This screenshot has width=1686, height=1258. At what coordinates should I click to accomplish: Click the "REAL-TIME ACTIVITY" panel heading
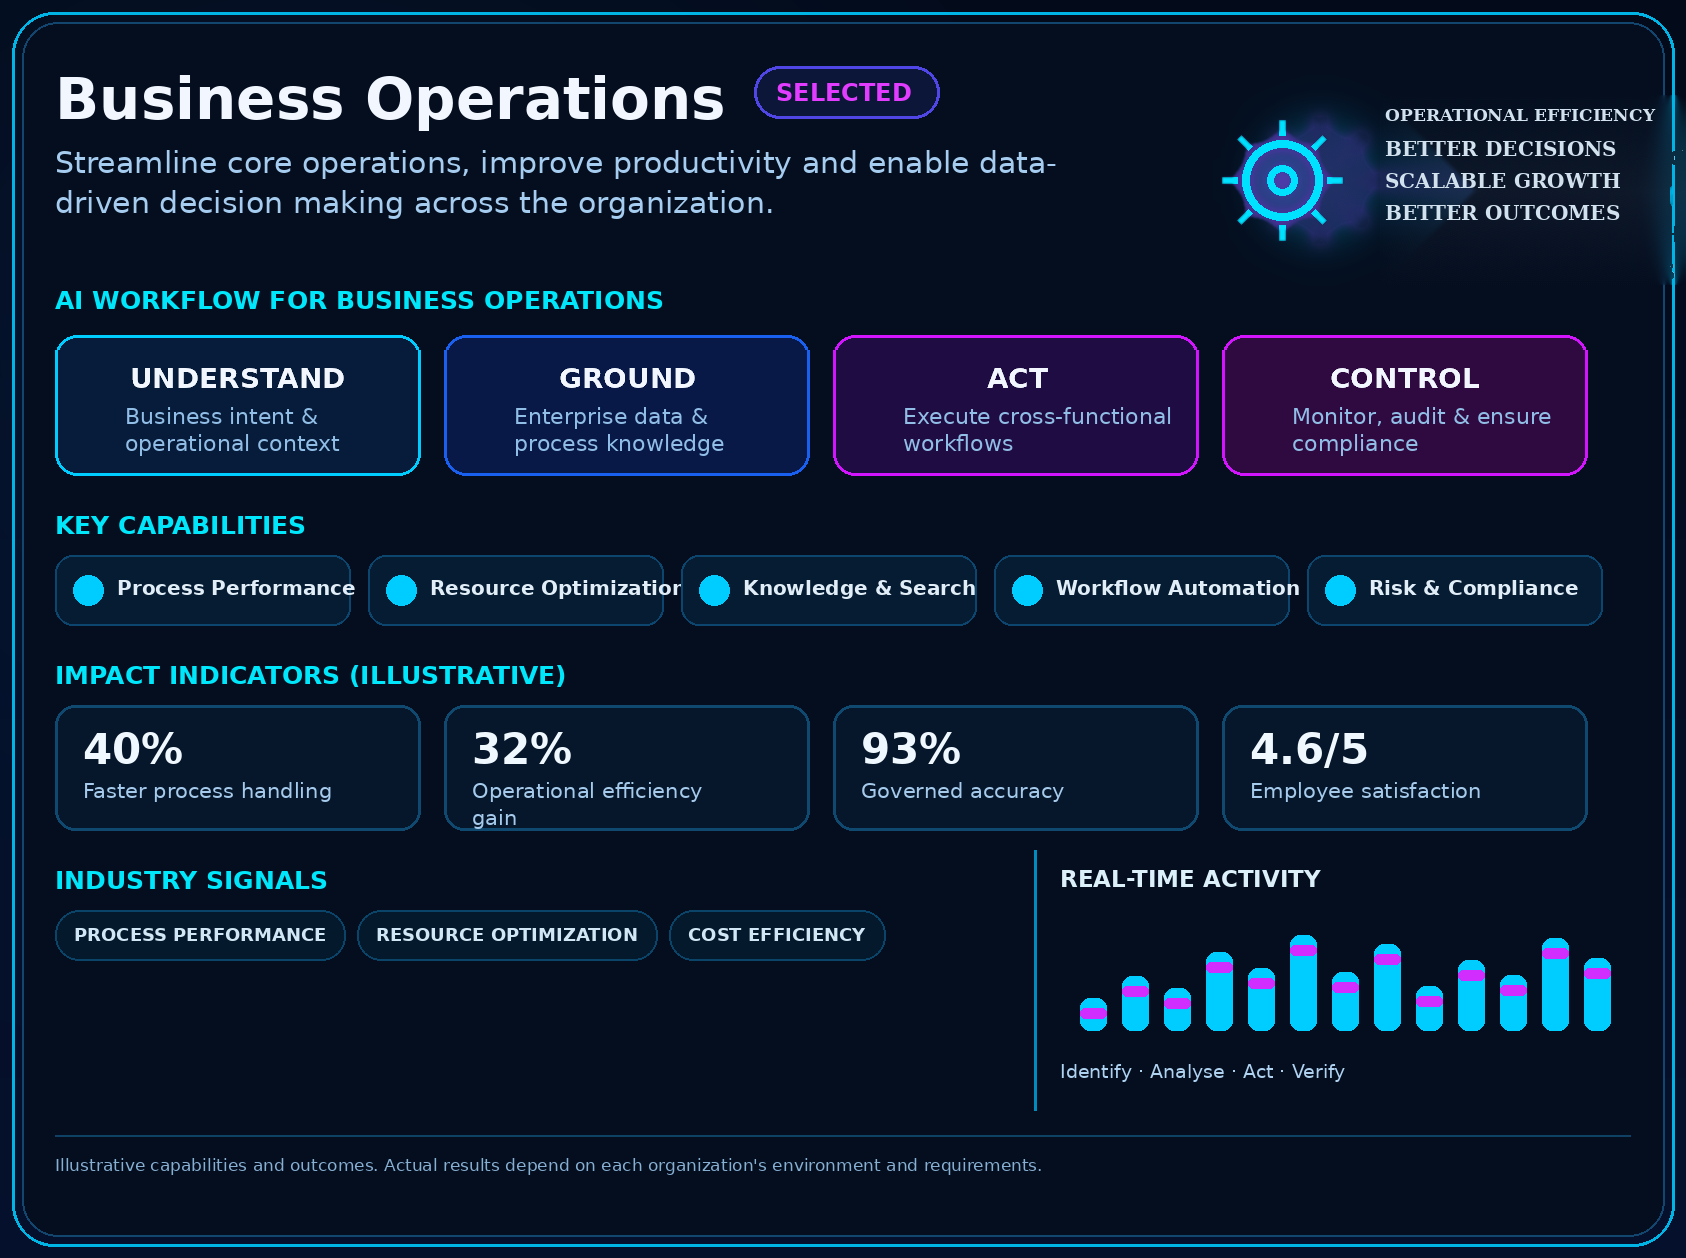click(1190, 879)
